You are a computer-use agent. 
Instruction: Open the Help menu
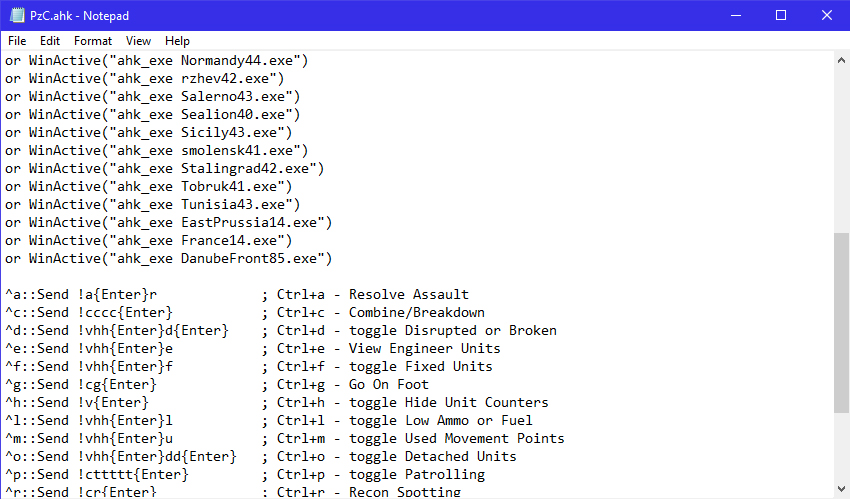(177, 41)
